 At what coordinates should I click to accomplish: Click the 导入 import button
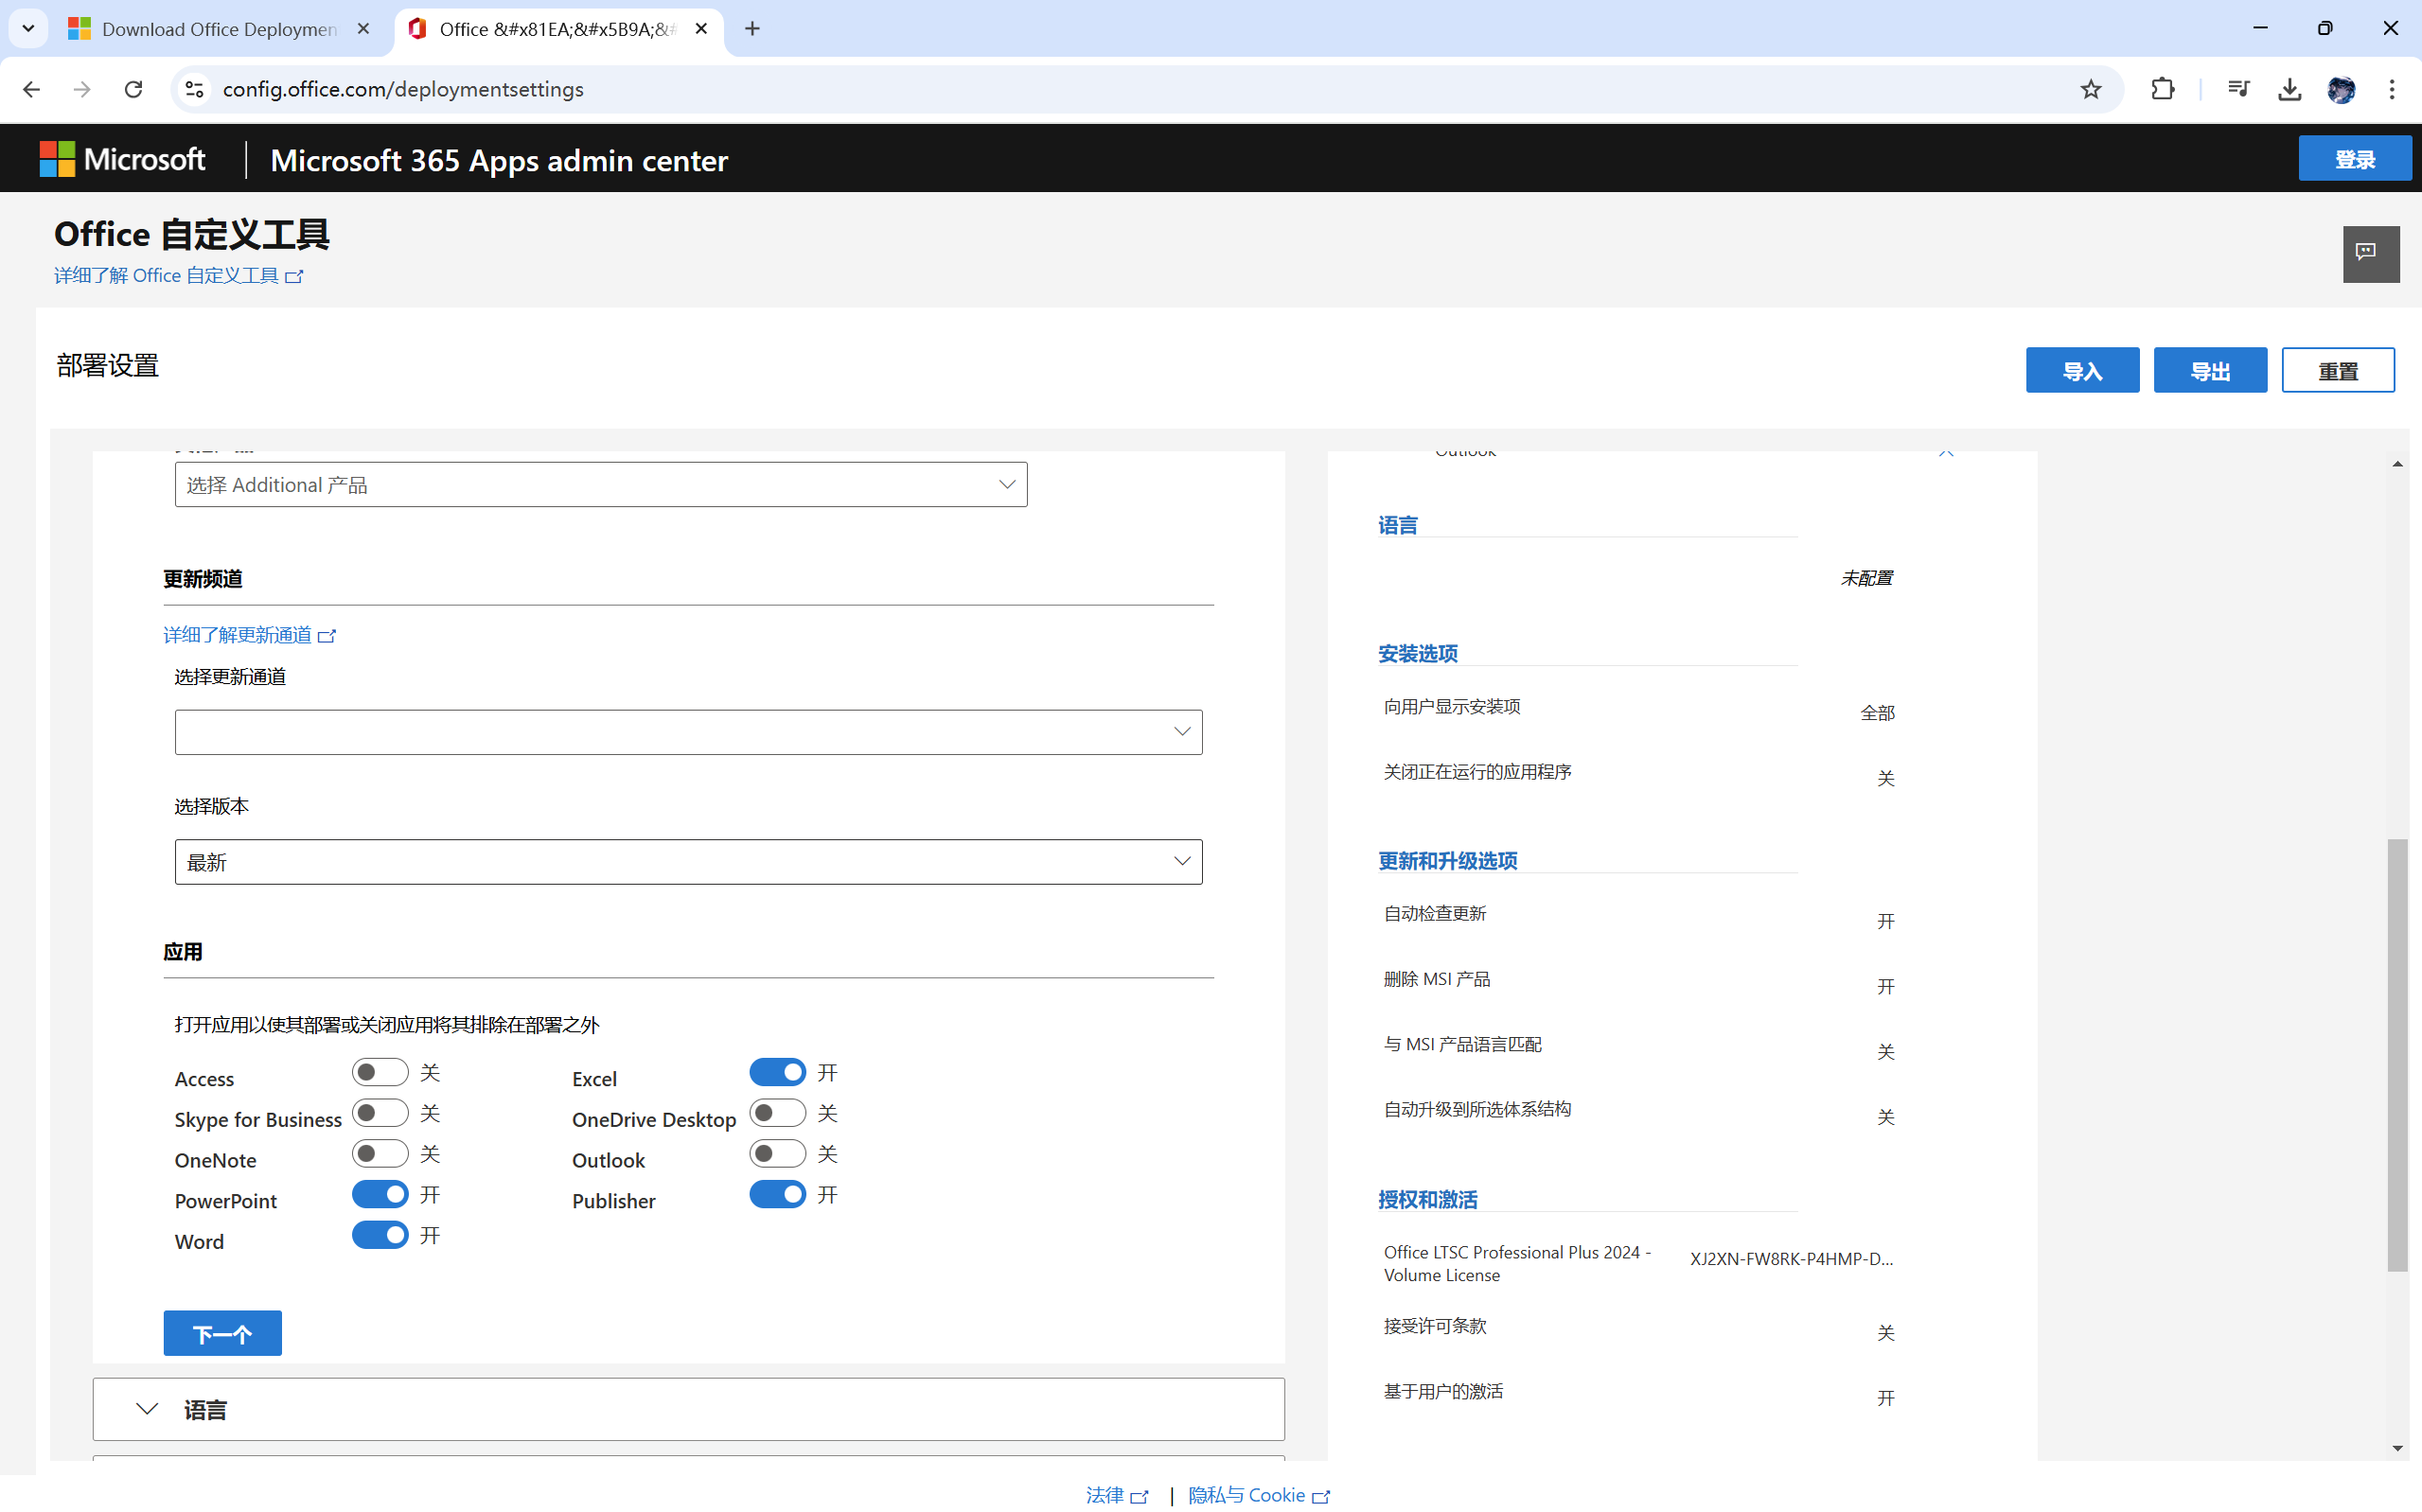[2082, 371]
